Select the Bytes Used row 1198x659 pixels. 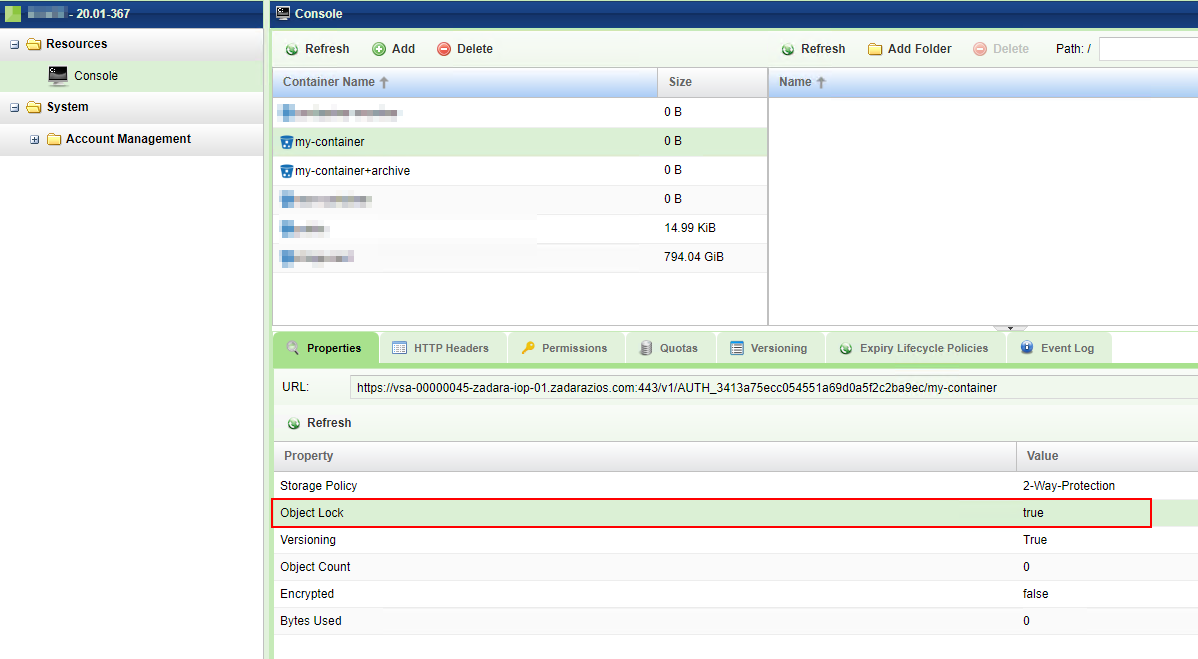(x=736, y=621)
